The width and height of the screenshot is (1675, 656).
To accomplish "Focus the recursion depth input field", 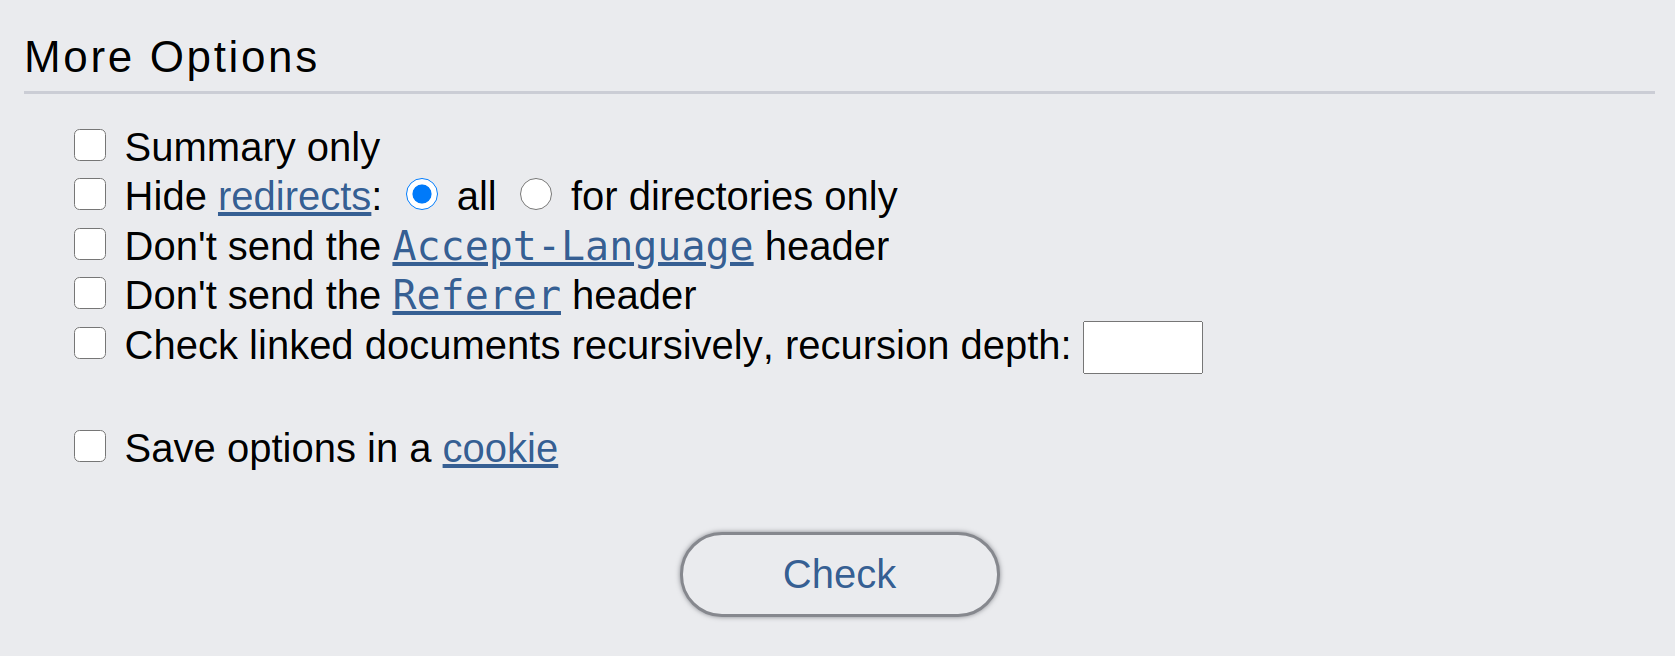I will (x=1142, y=347).
